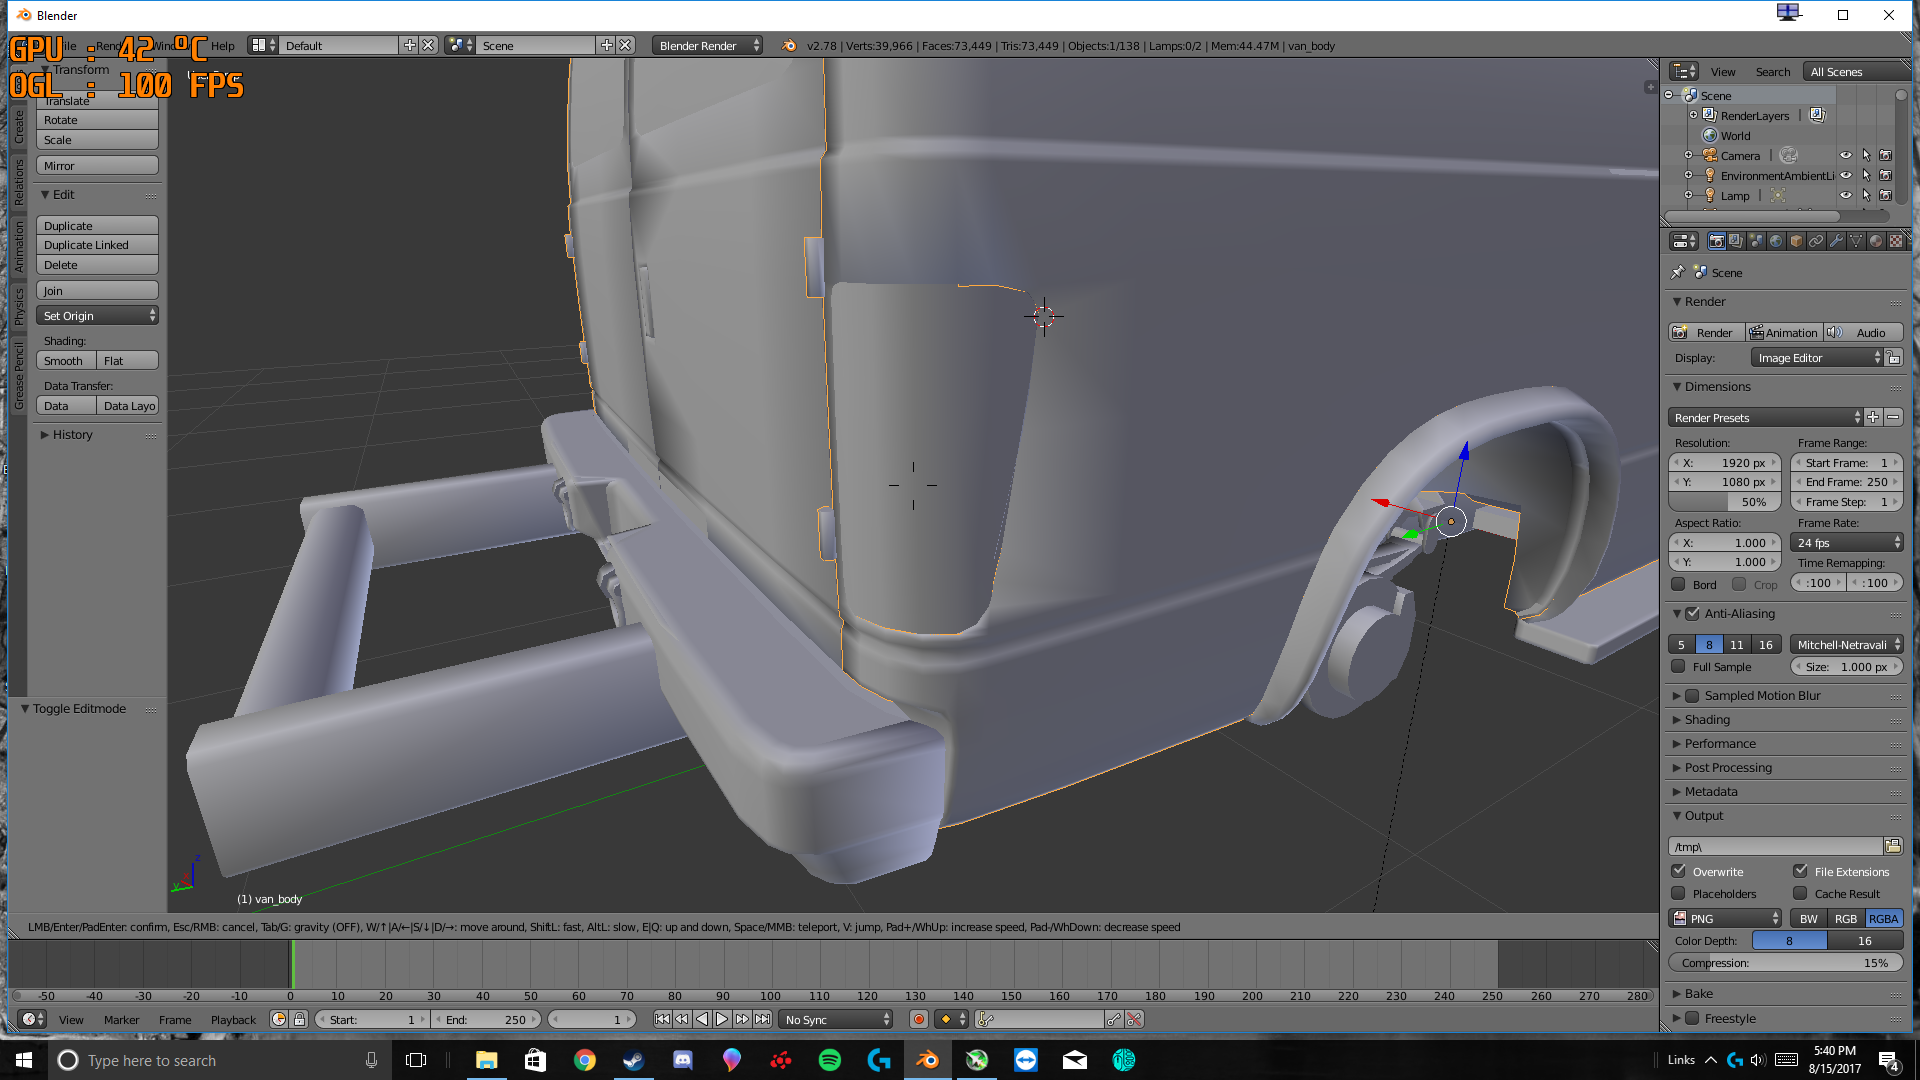Open the Constraints properties tab (chain icon)
Screen dimensions: 1920x1080
(1816, 241)
